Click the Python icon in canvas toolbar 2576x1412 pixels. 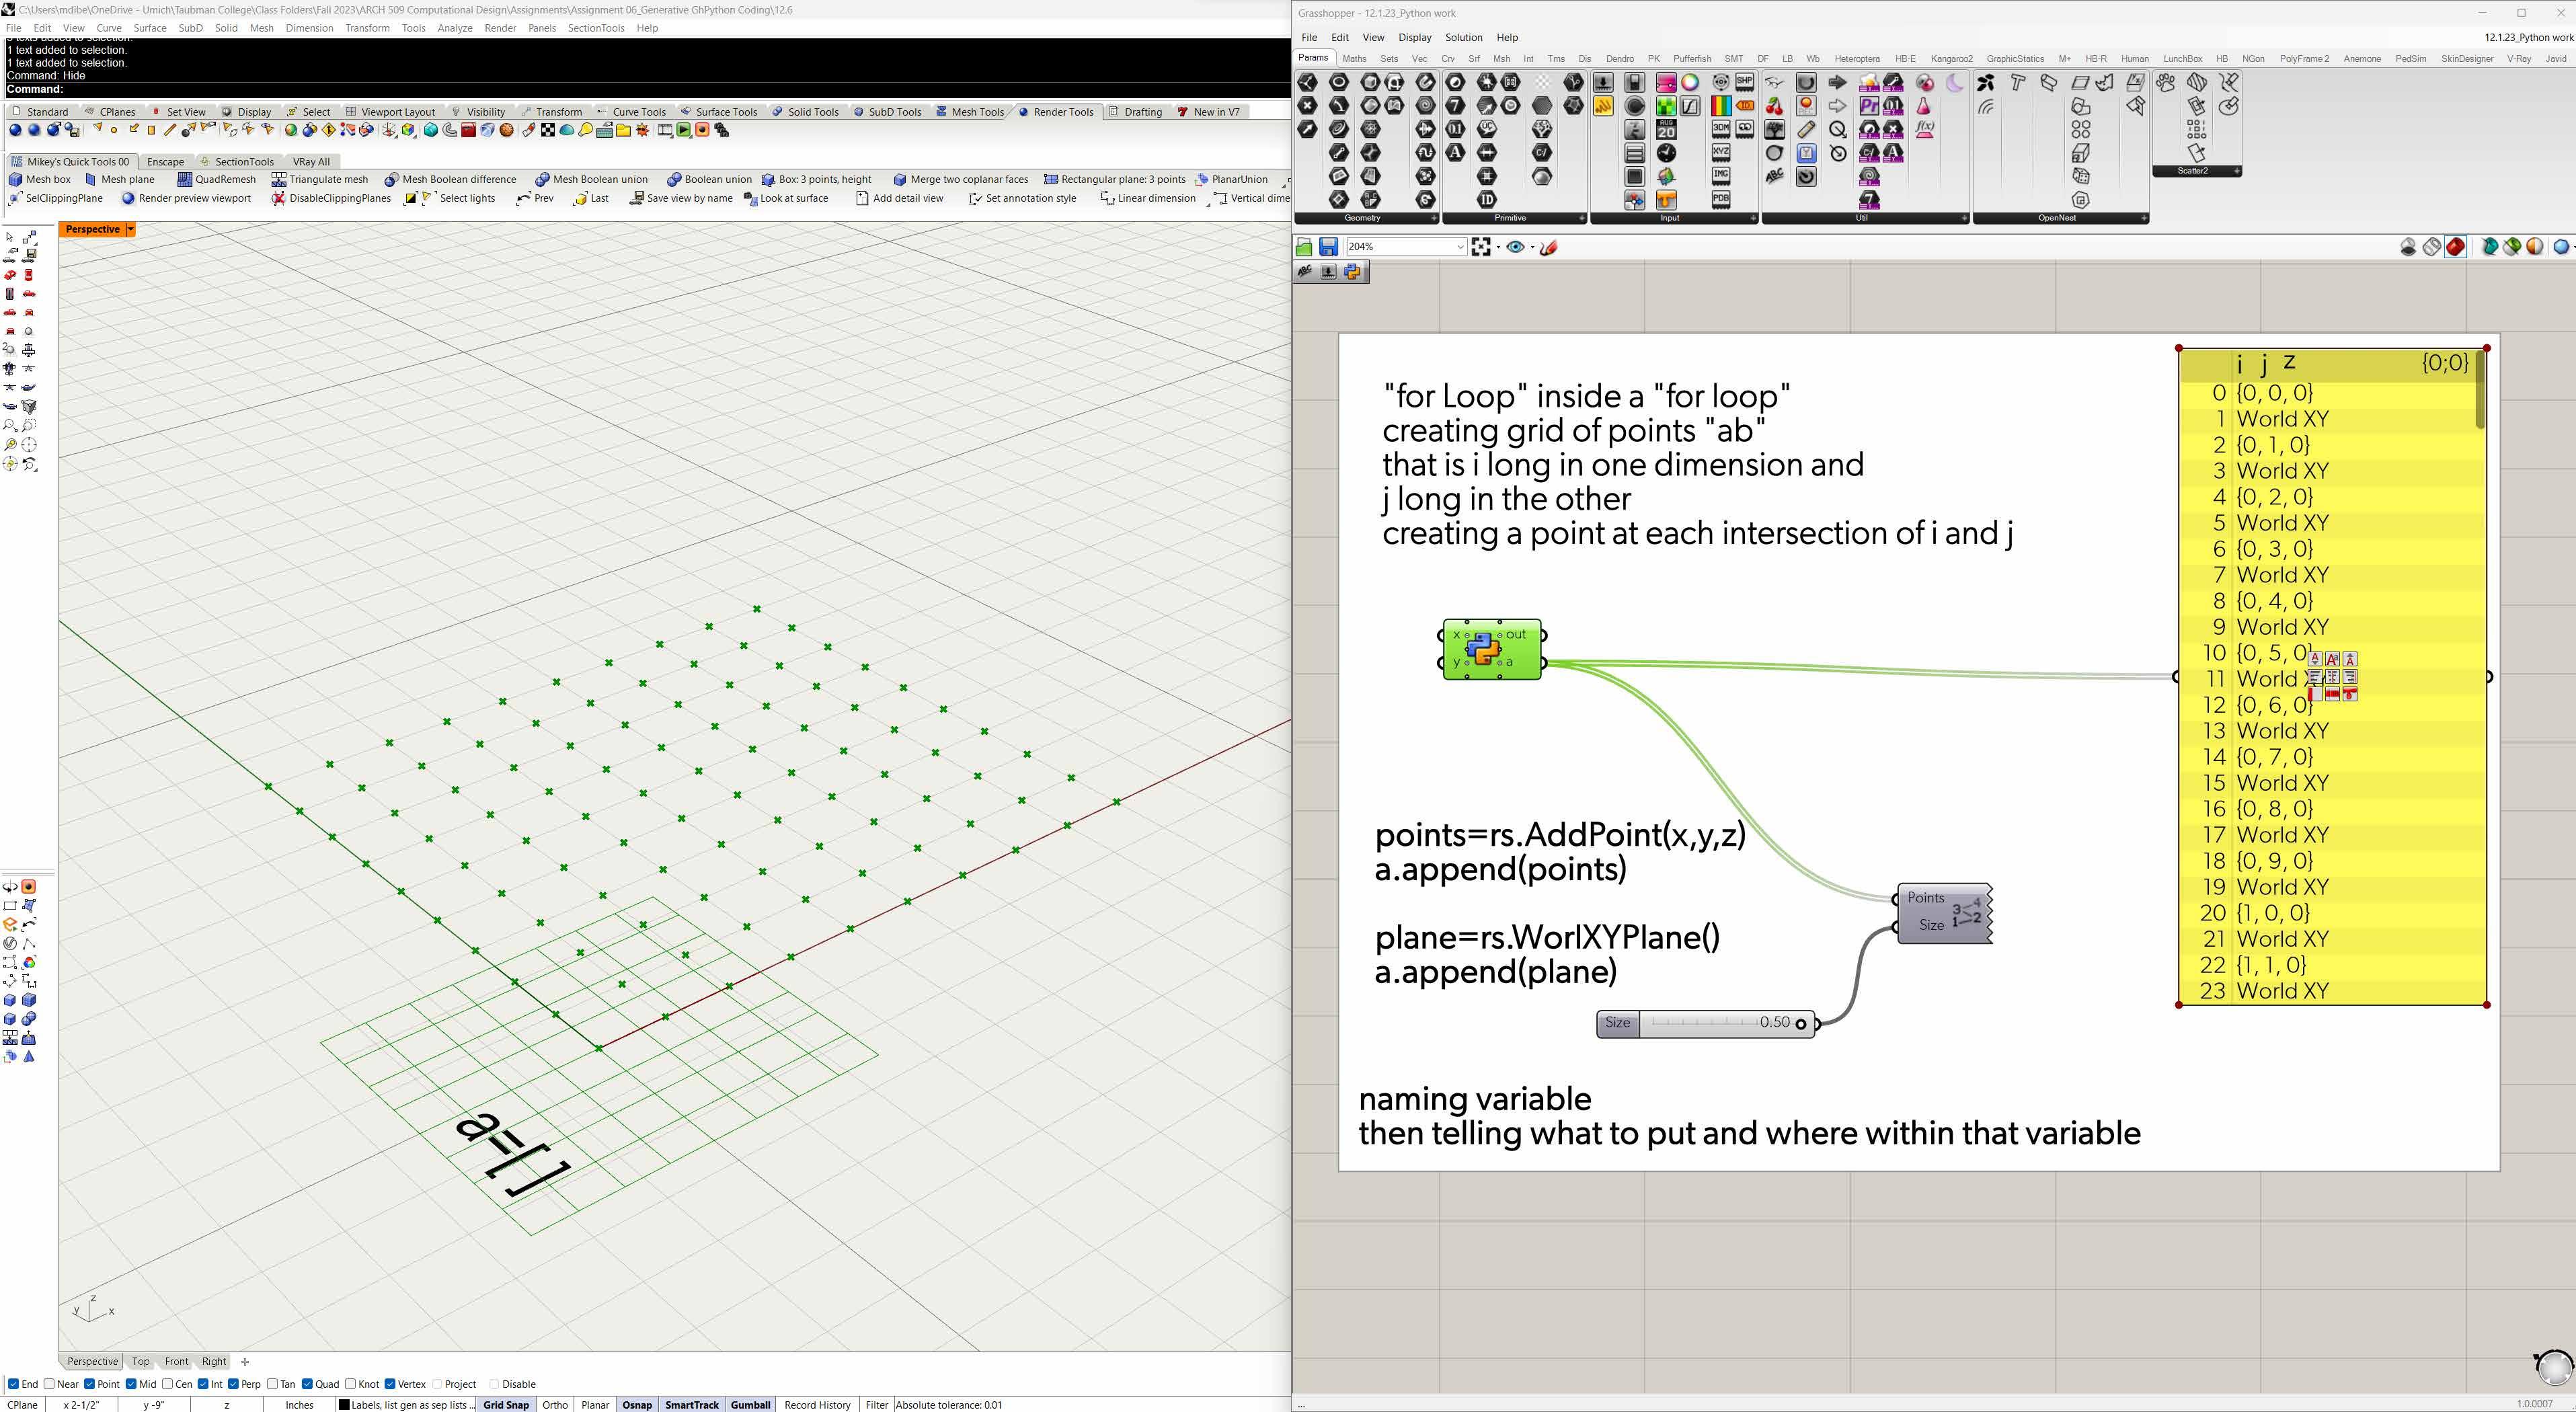click(1352, 272)
